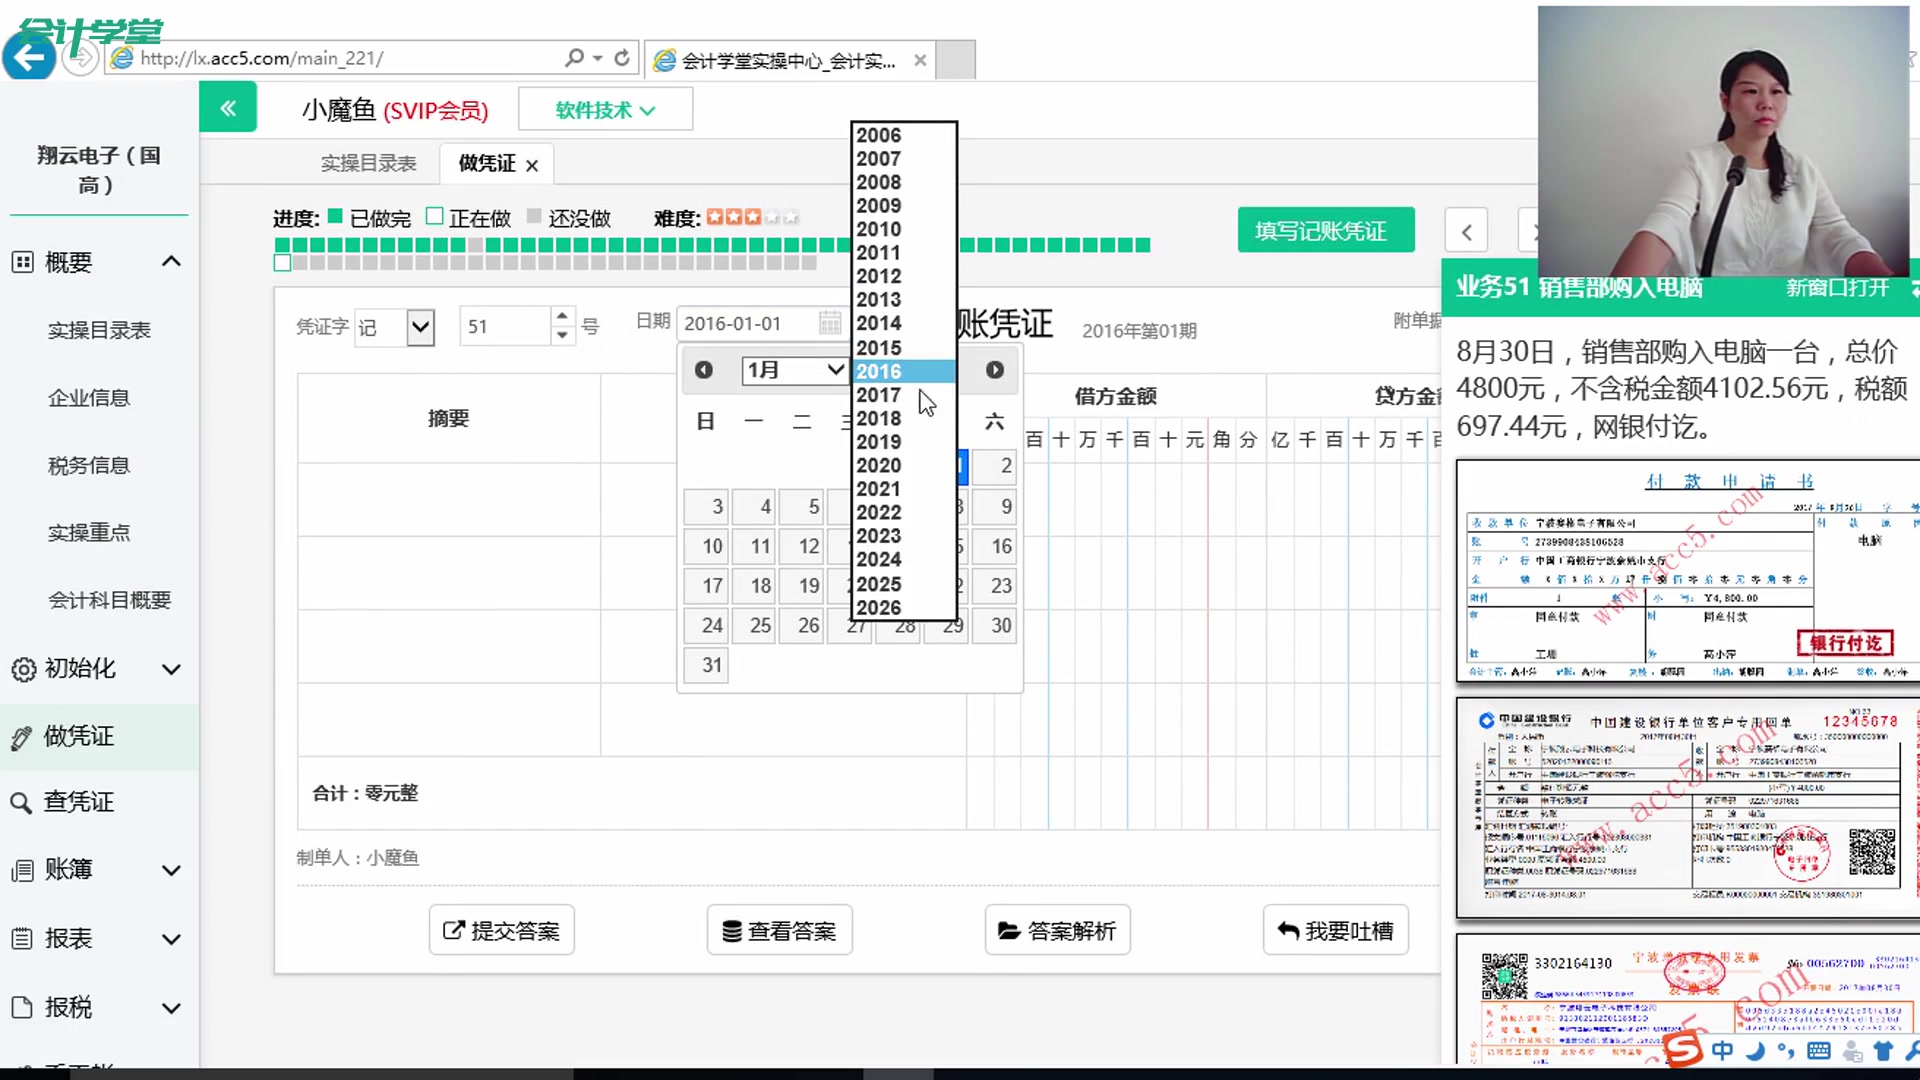This screenshot has height=1080, width=1920.
Task: Click the 提交答案 submit answer button
Action: pos(501,930)
